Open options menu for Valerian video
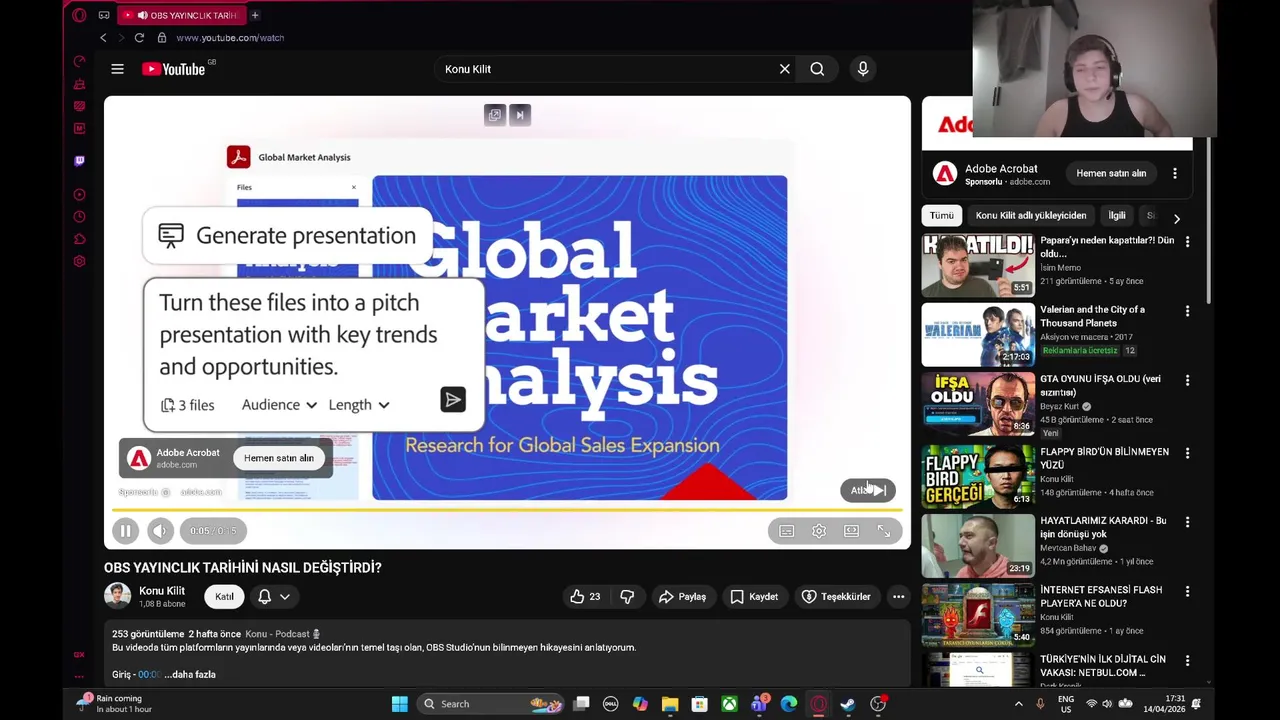Screen dimensions: 1280x720 click(x=1188, y=311)
